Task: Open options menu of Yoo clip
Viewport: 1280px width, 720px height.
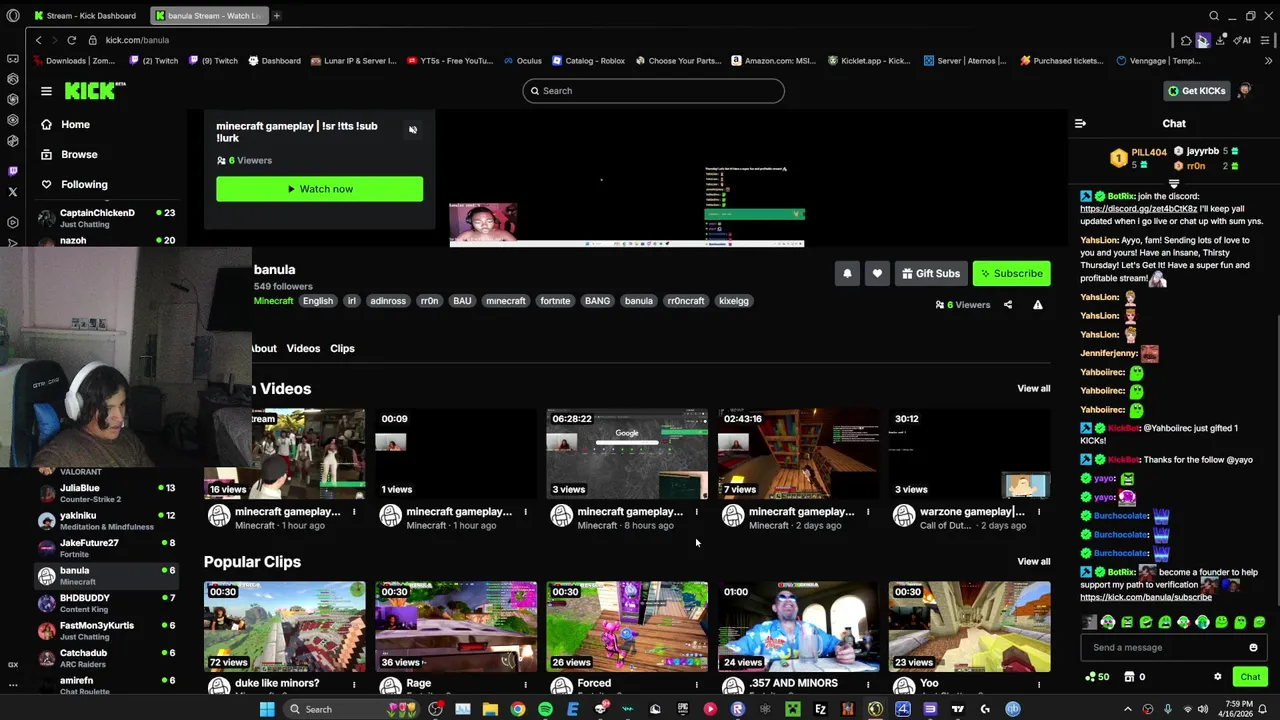Action: coord(1038,684)
